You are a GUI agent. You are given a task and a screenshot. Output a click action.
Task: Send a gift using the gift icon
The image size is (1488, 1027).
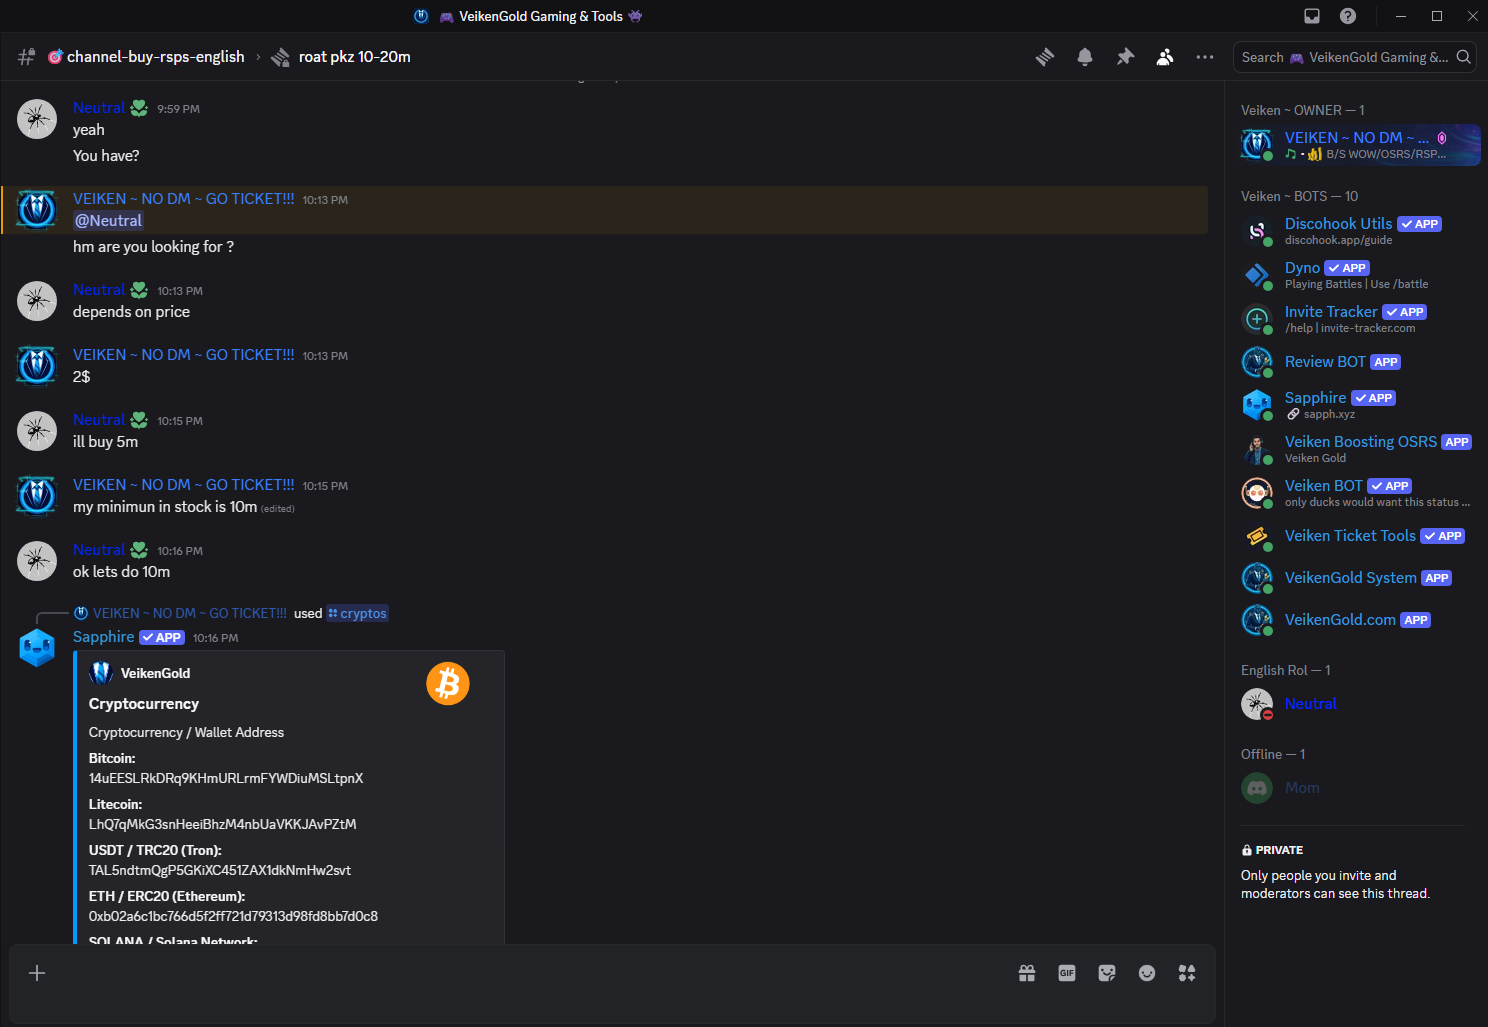pyautogui.click(x=1027, y=973)
